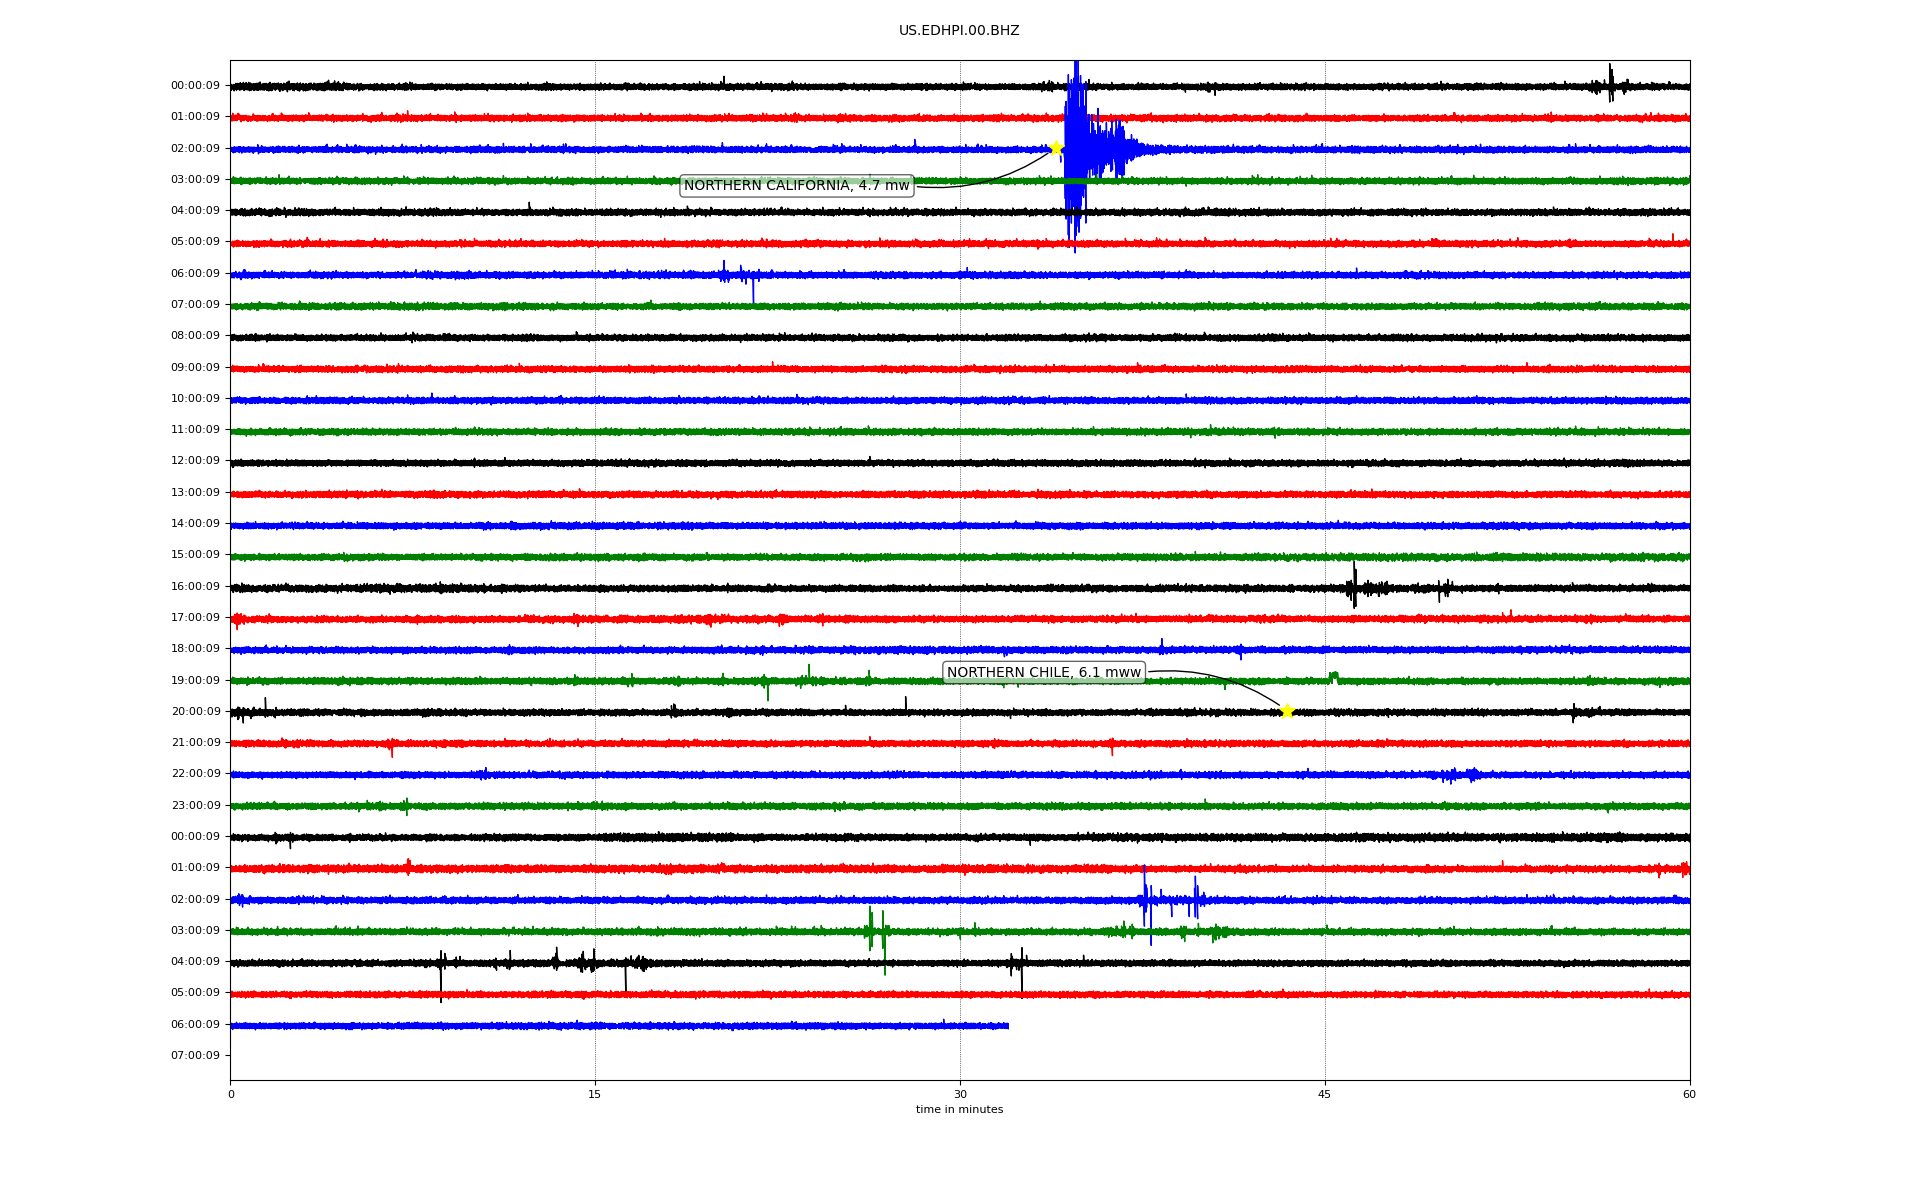Click the 'time in minutes' axis label
Viewport: 1920px width, 1200px height.
958,1110
